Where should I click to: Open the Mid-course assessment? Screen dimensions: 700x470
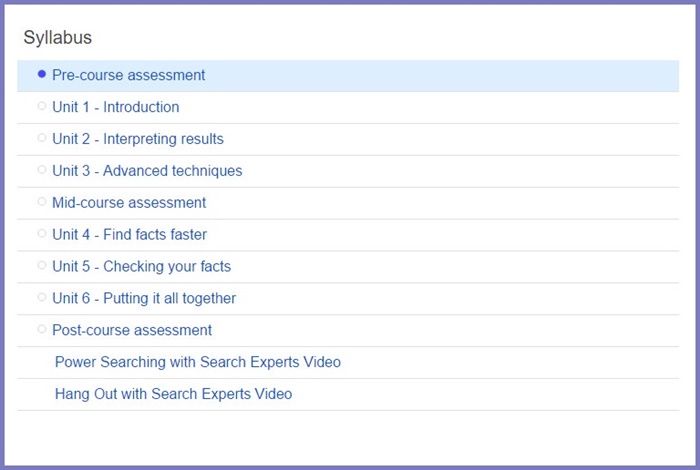click(x=129, y=203)
